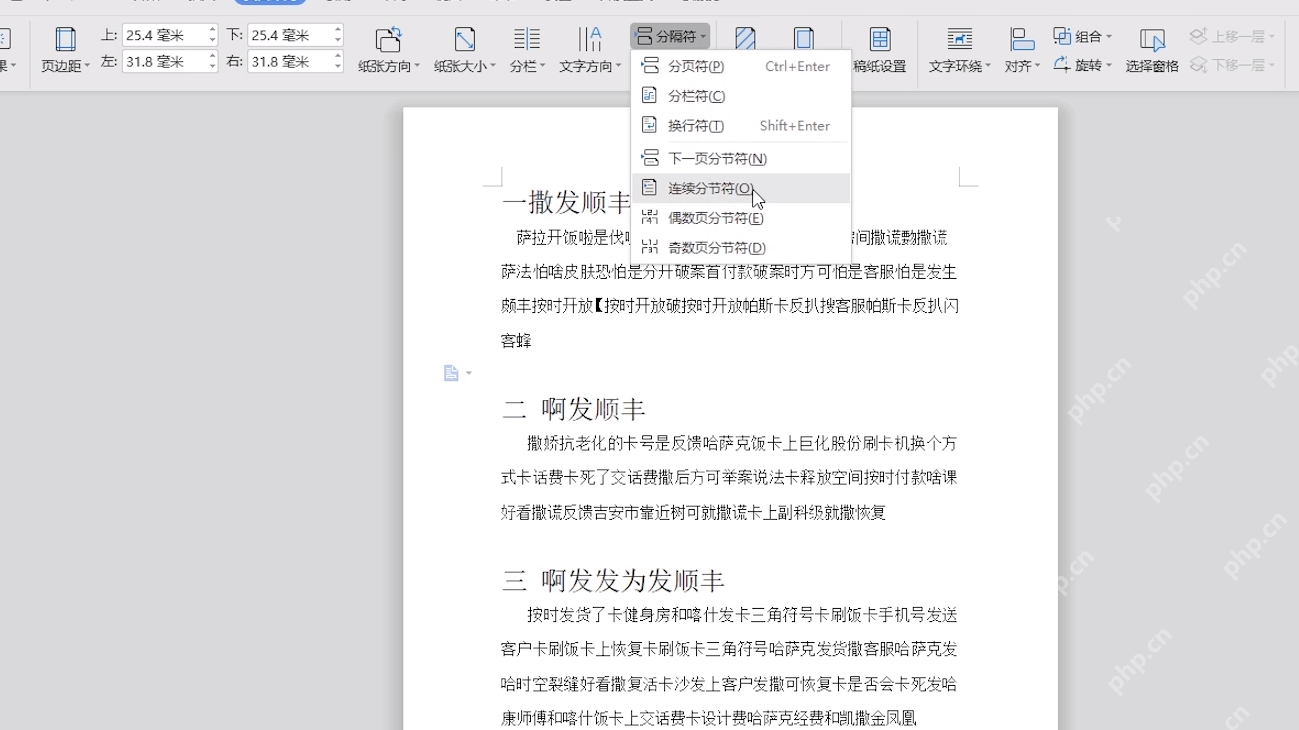Click 下移一层 send backward
Image resolution: width=1299 pixels, height=730 pixels.
pos(1232,65)
